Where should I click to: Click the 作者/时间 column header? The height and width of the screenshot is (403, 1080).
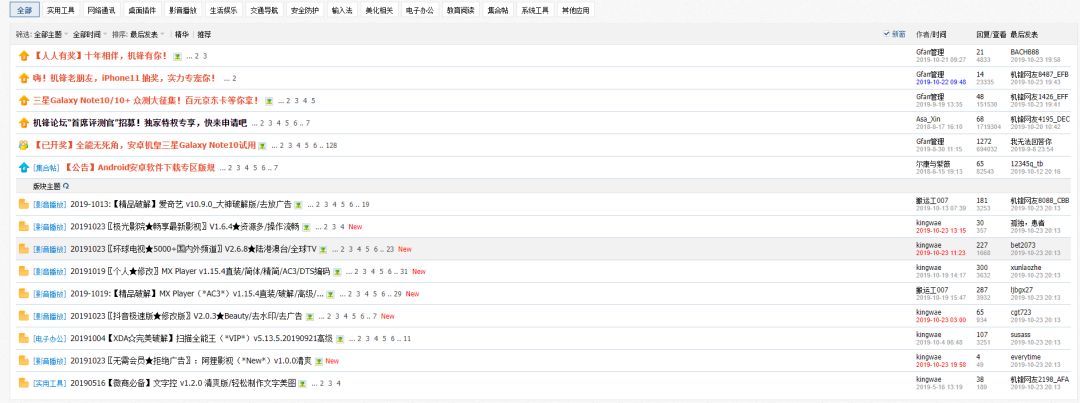pos(931,34)
